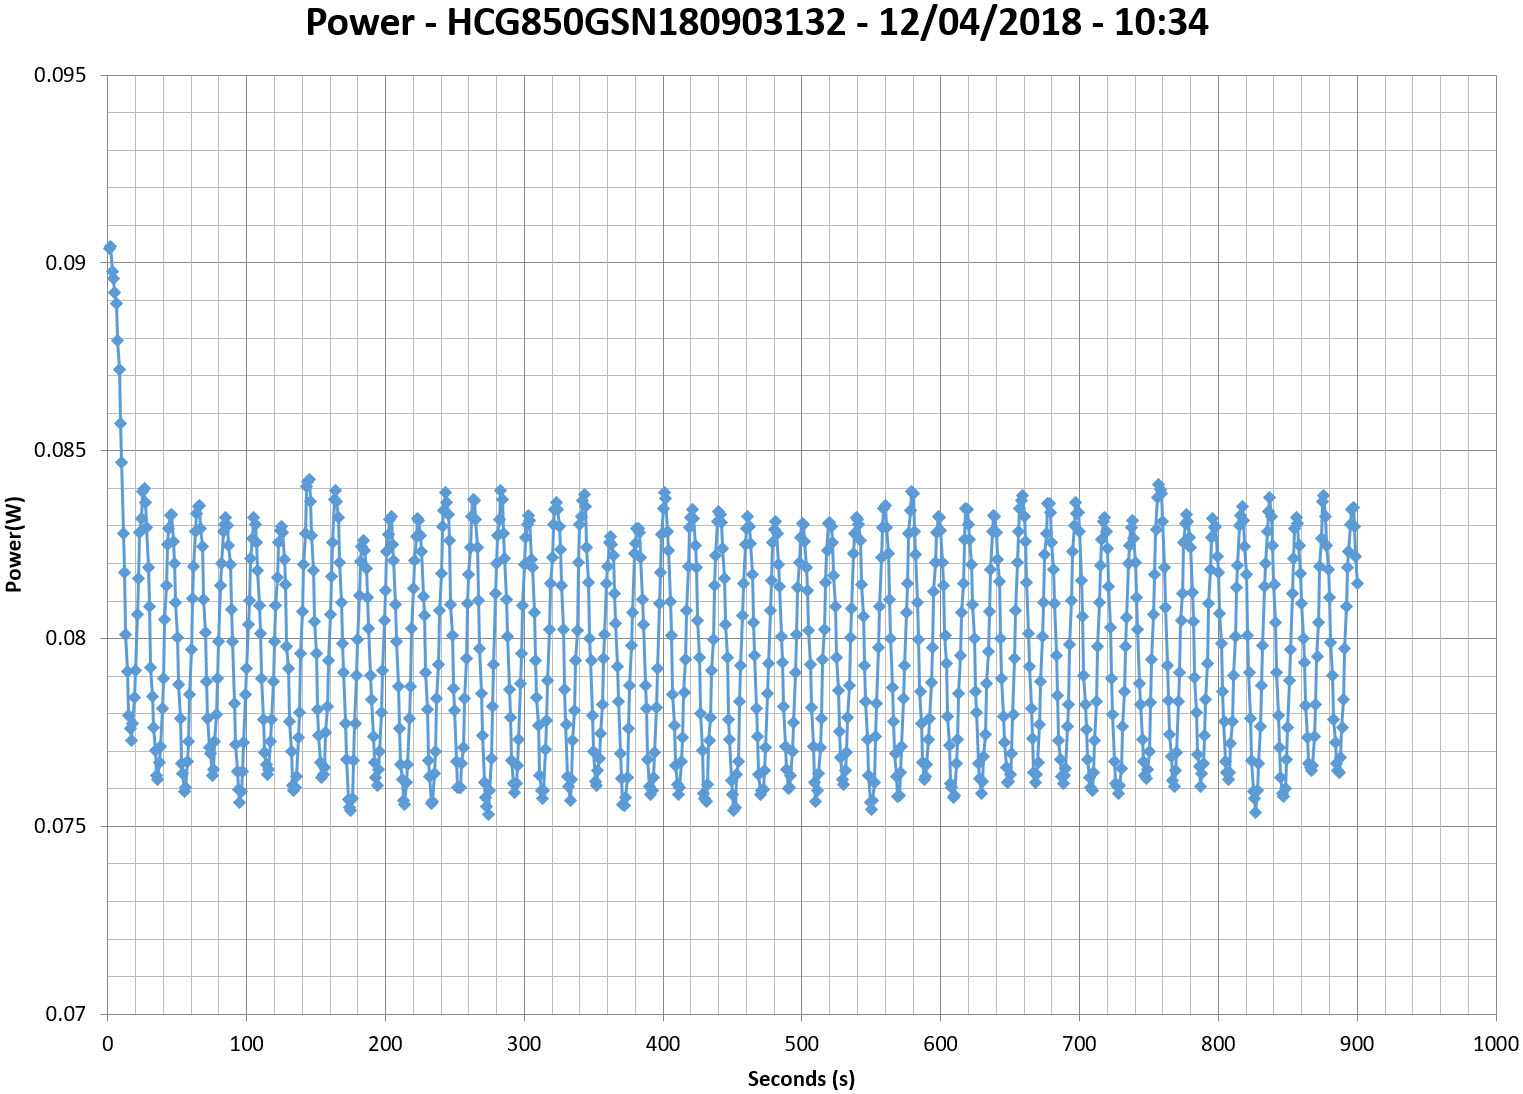The height and width of the screenshot is (1094, 1523).
Task: Select the 700 x-axis tick label
Action: 1079,1044
